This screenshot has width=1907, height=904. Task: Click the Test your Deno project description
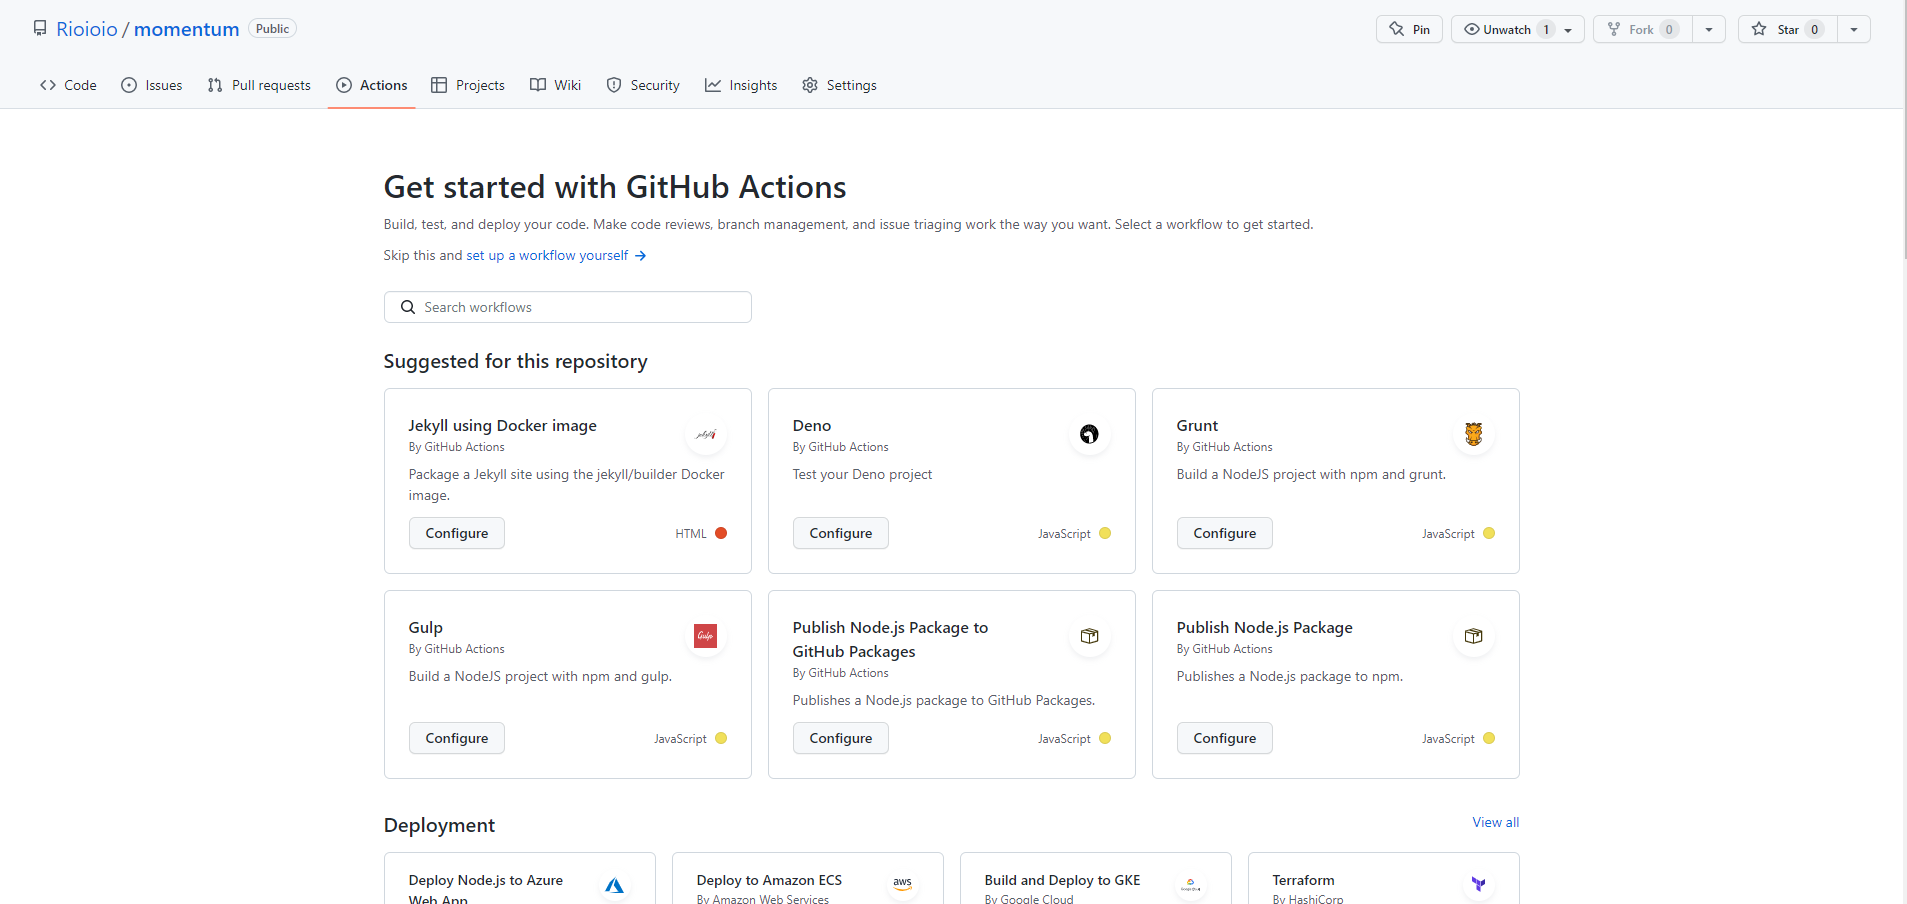(x=862, y=474)
